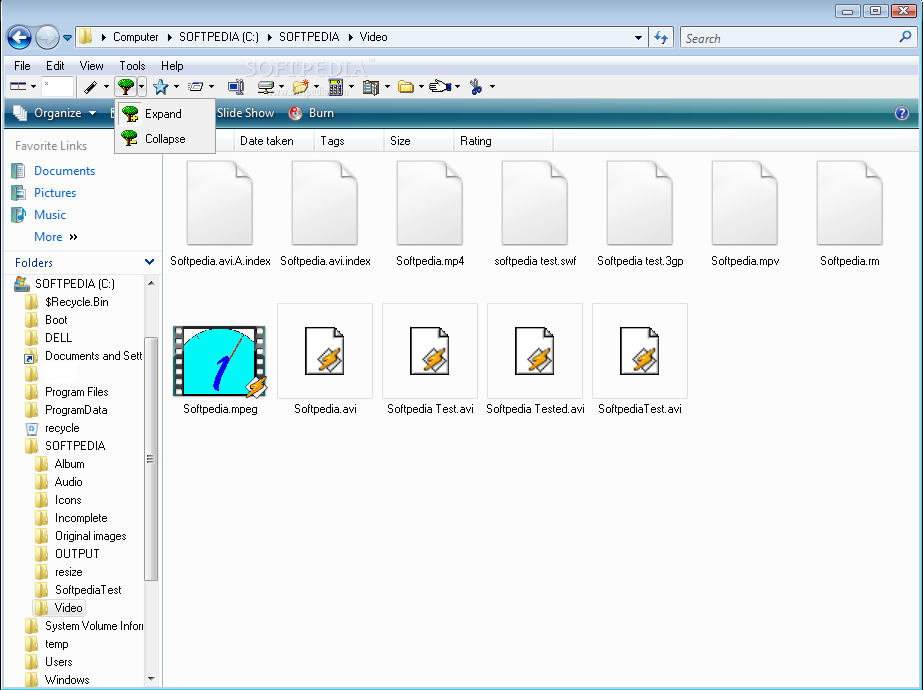This screenshot has height=690, width=923.
Task: Open the Edit menu
Action: pos(55,66)
